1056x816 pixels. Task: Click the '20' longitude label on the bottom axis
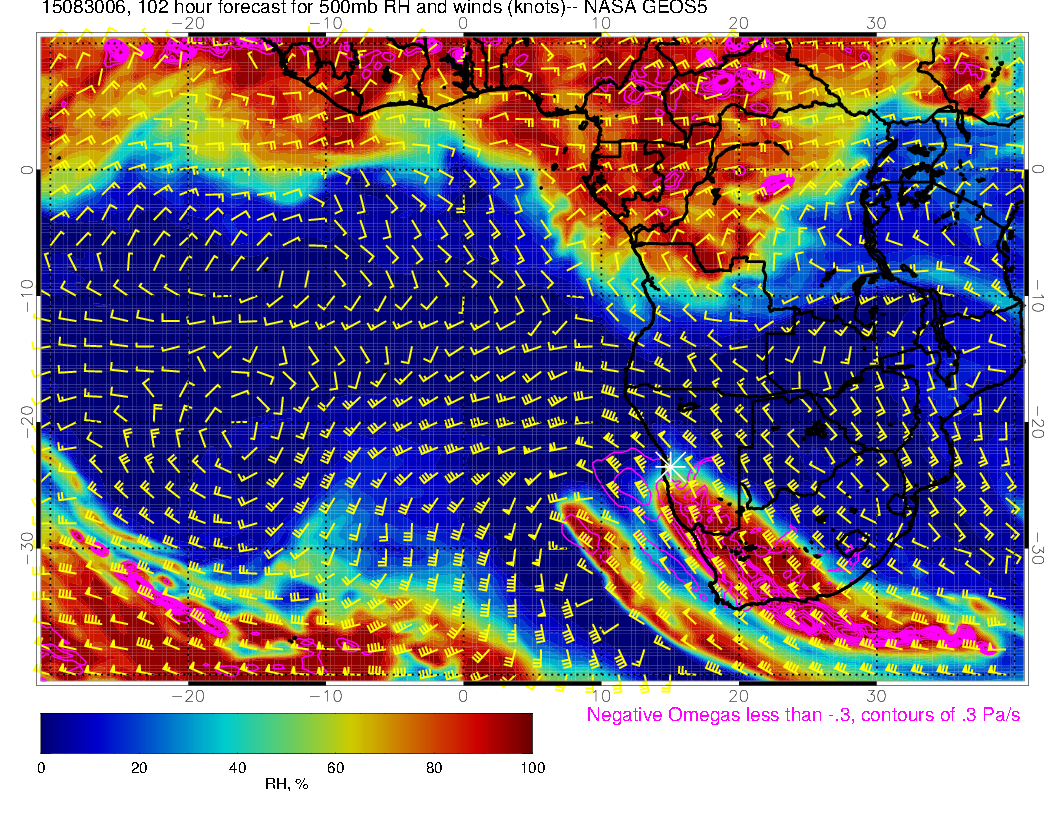739,696
